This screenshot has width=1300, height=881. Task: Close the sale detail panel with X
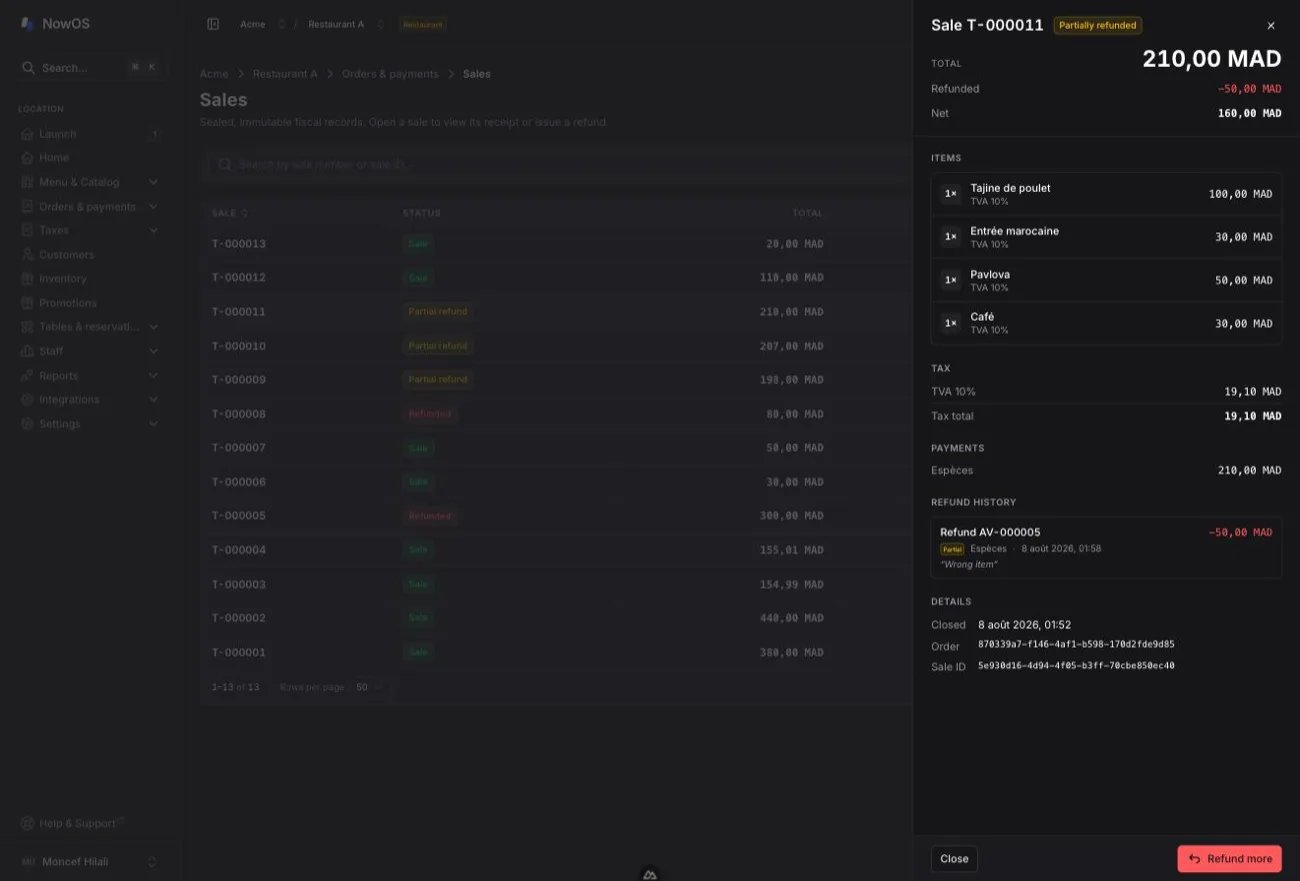point(1271,26)
